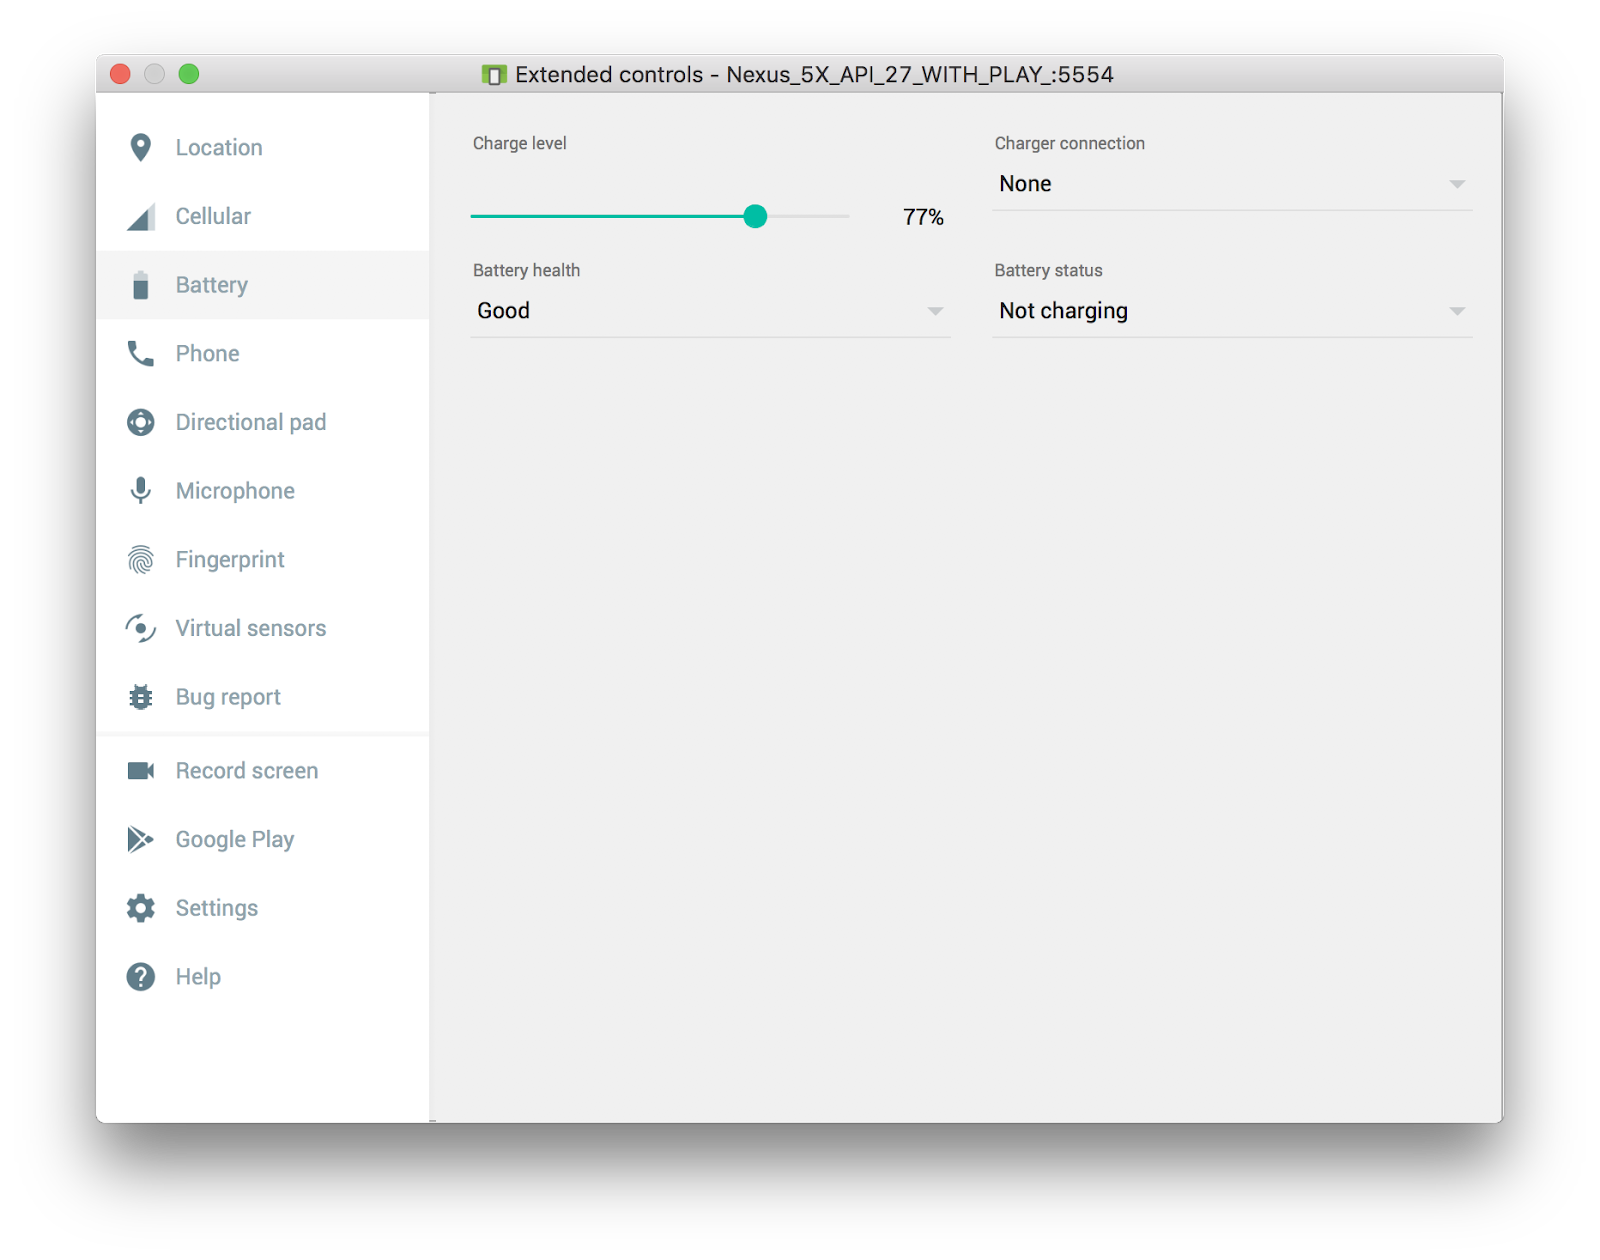The height and width of the screenshot is (1260, 1600).
Task: Click the Google Play triangle icon
Action: [141, 840]
